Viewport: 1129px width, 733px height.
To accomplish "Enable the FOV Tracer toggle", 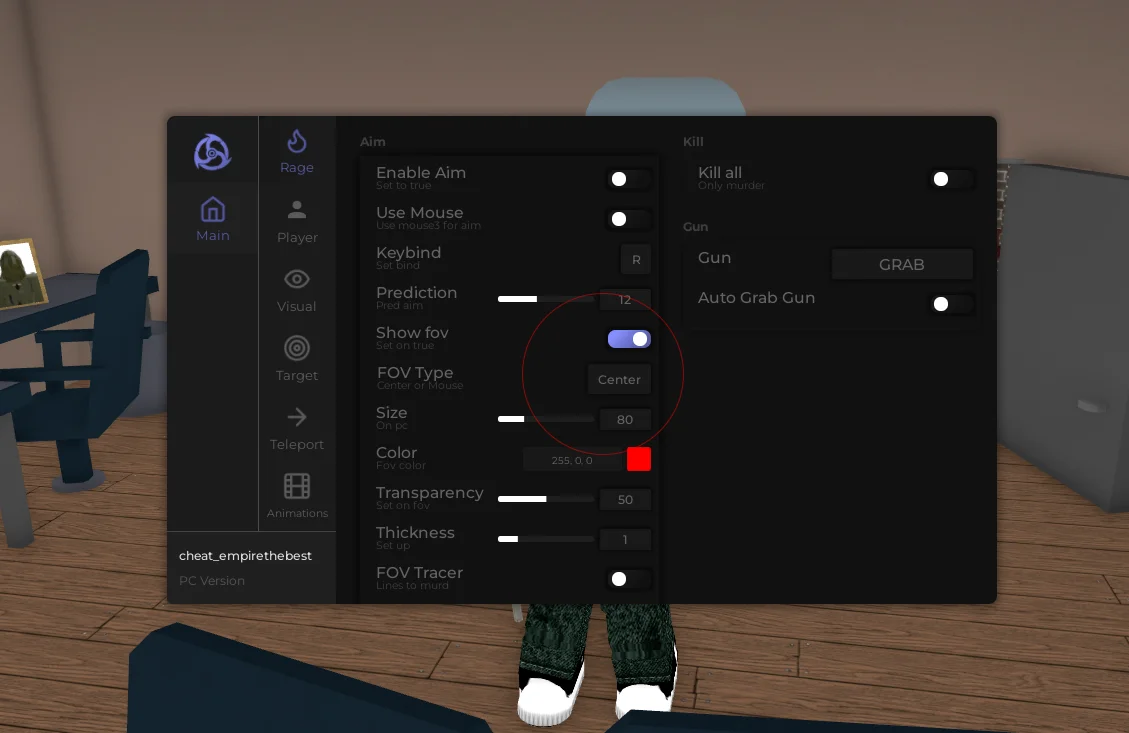I will coord(629,579).
